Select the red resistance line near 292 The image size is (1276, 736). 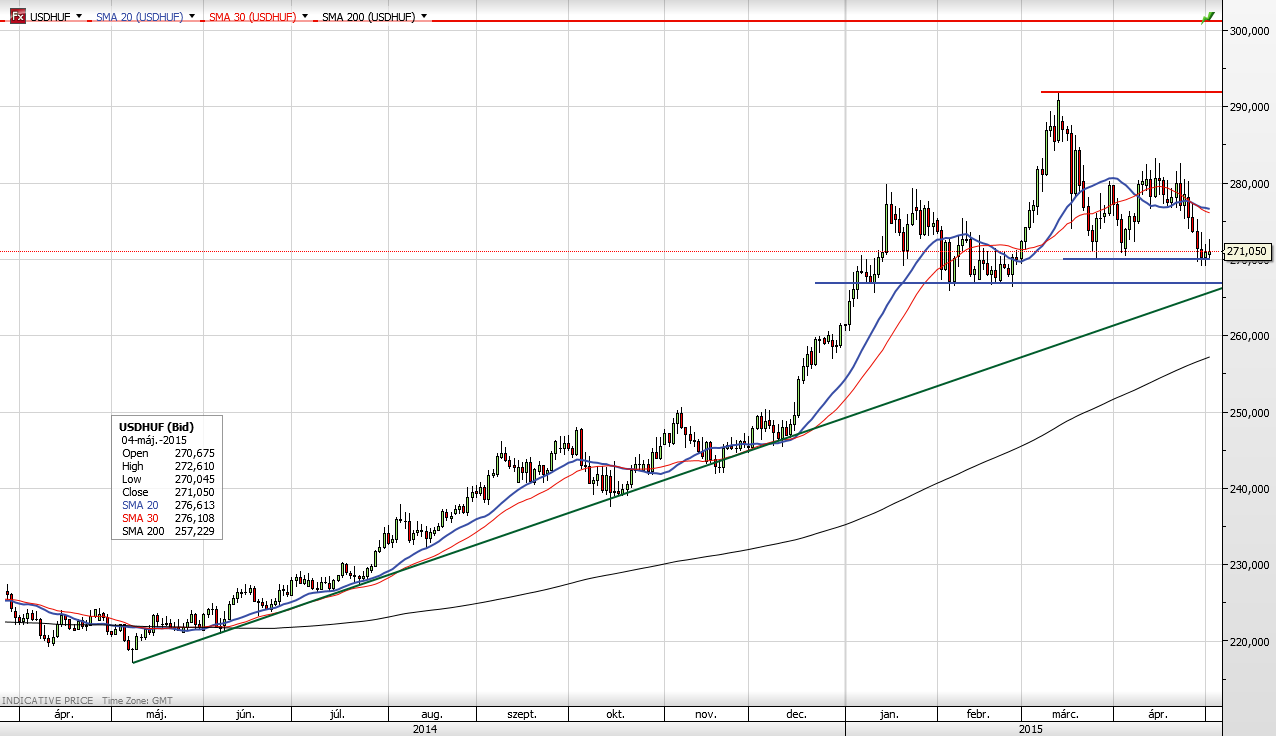1131,92
